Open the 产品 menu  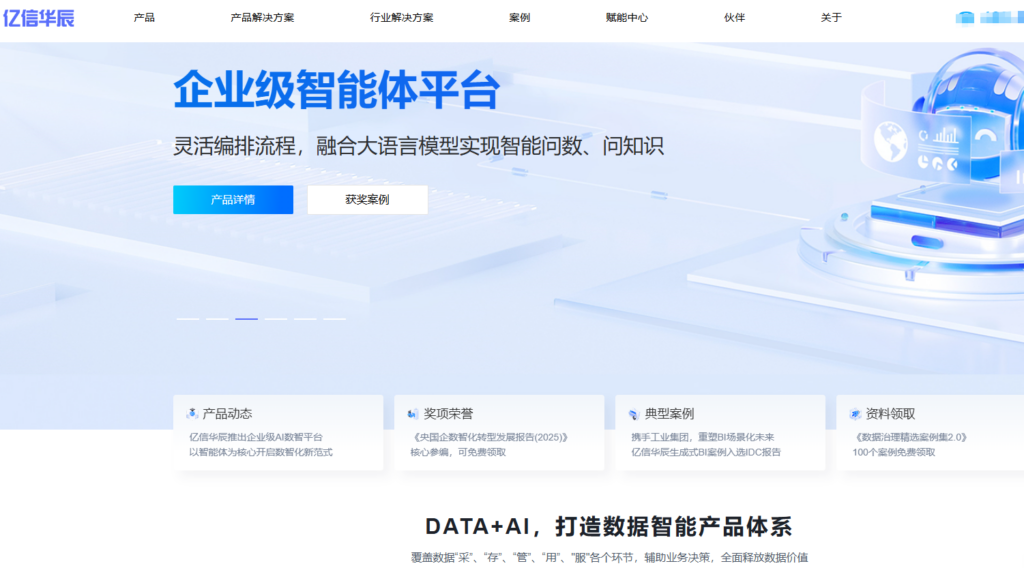point(144,18)
